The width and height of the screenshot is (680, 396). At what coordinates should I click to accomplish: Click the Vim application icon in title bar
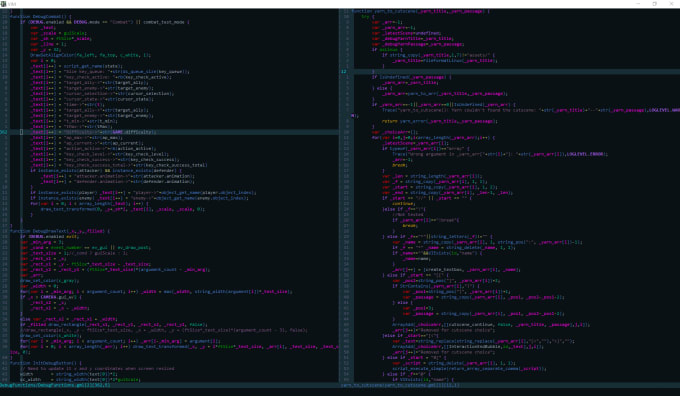click(3, 4)
